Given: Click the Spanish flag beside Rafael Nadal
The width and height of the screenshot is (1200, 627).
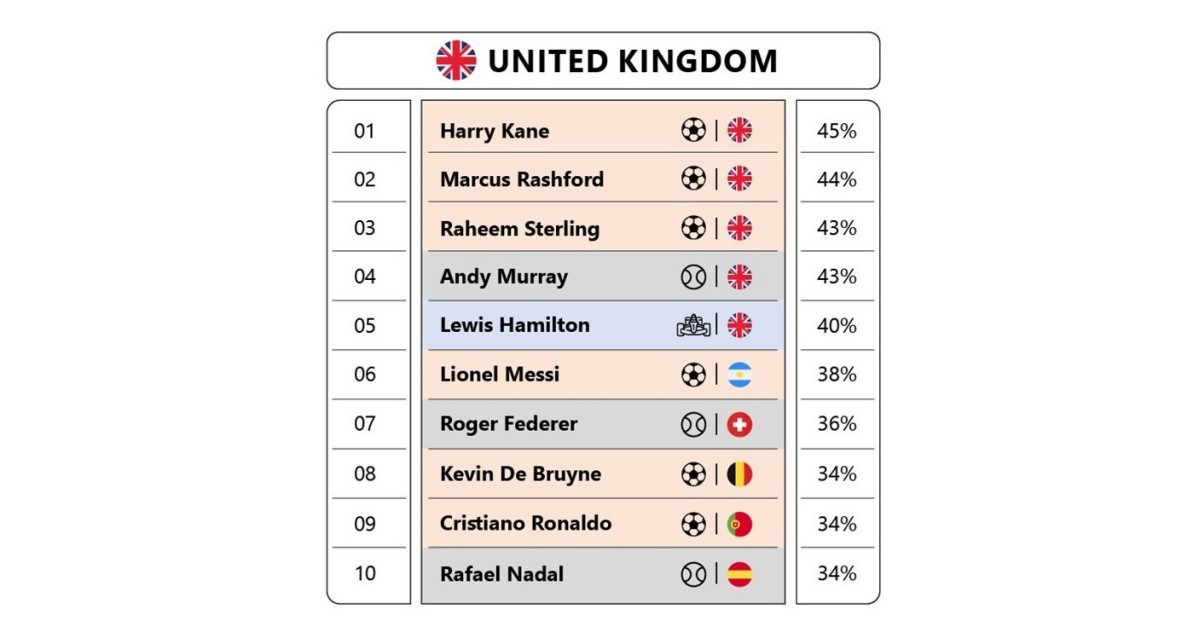Looking at the screenshot, I should coord(739,574).
